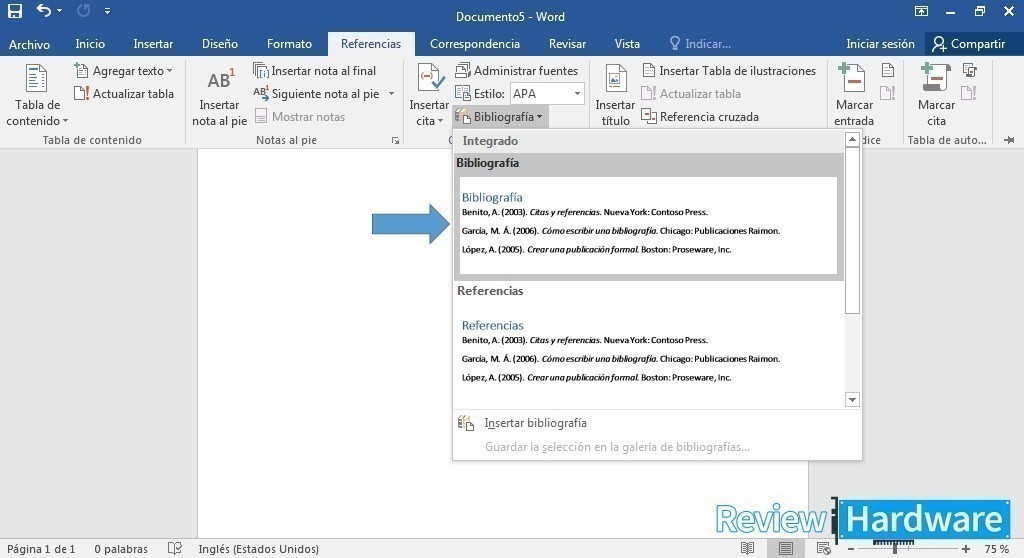Viewport: 1024px width, 558px height.
Task: Open the Tabla de contenido button
Action: coord(37,95)
